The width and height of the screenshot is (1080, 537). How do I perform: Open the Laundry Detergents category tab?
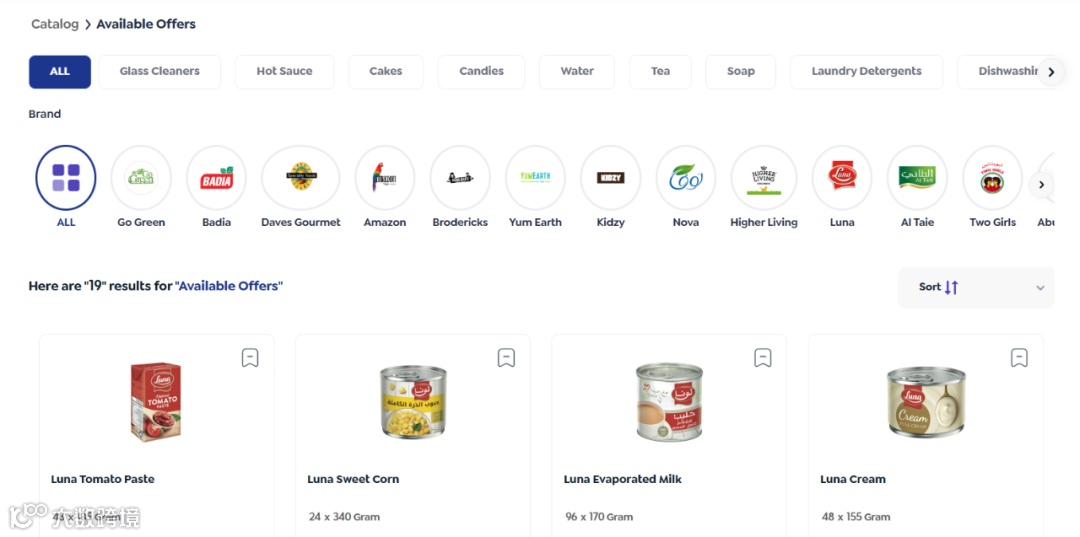click(866, 72)
